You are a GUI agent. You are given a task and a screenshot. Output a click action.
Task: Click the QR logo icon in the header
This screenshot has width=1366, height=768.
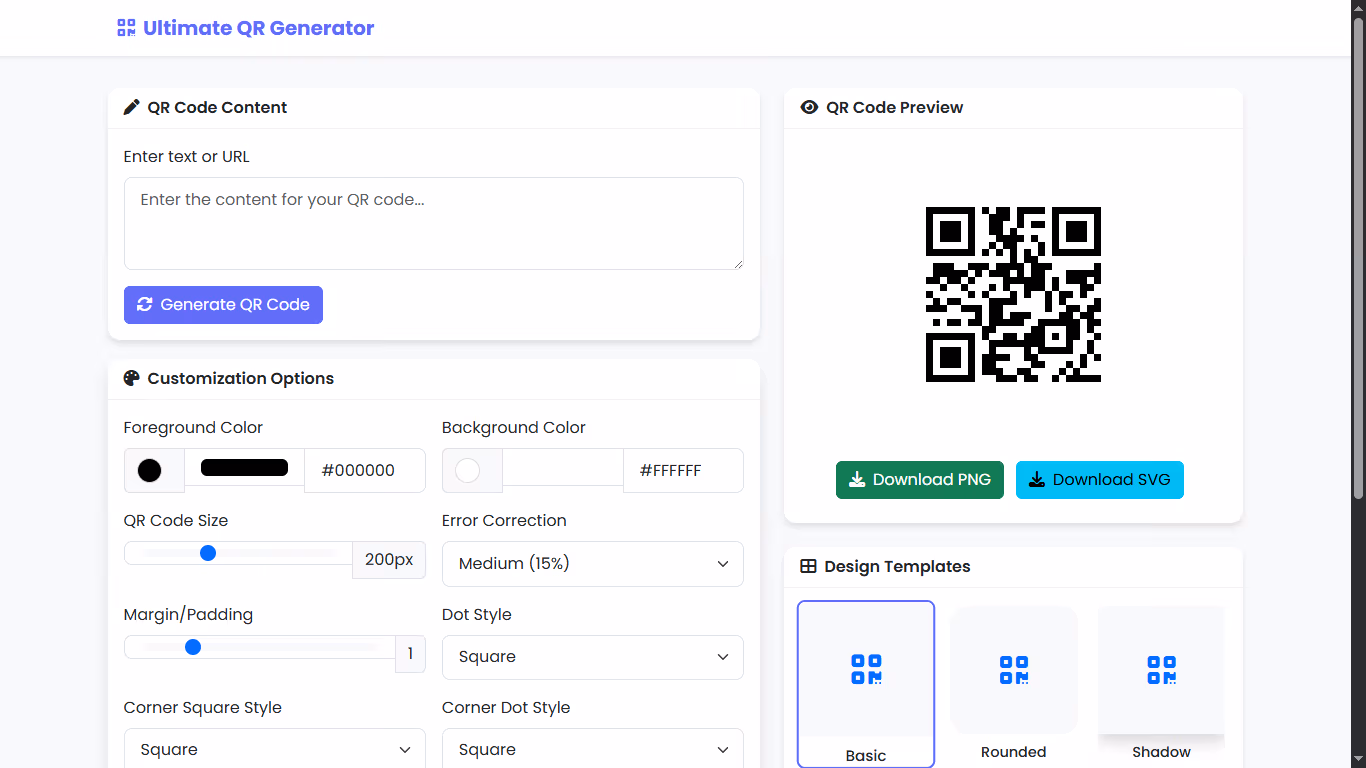point(126,28)
